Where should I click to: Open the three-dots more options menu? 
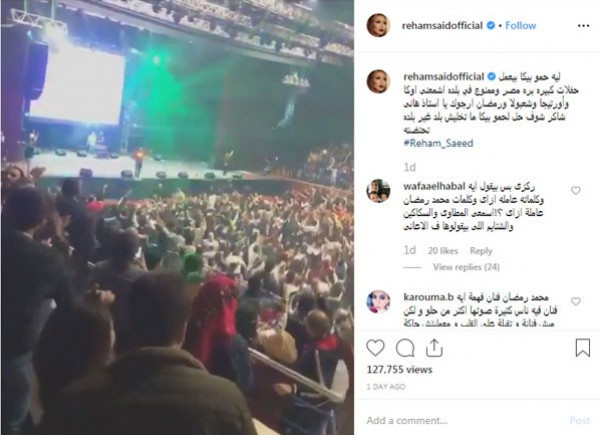point(583,26)
